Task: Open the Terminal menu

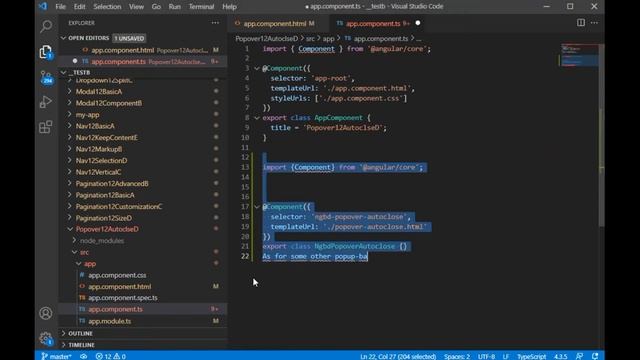Action: (201, 7)
